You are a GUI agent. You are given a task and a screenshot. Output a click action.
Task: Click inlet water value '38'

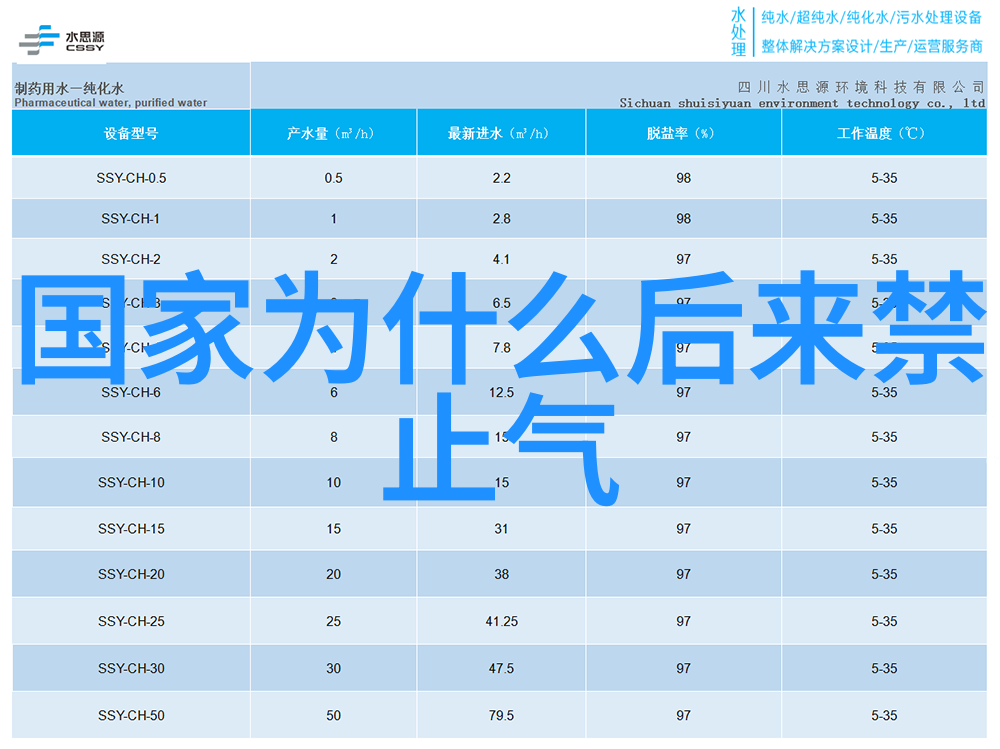(501, 574)
